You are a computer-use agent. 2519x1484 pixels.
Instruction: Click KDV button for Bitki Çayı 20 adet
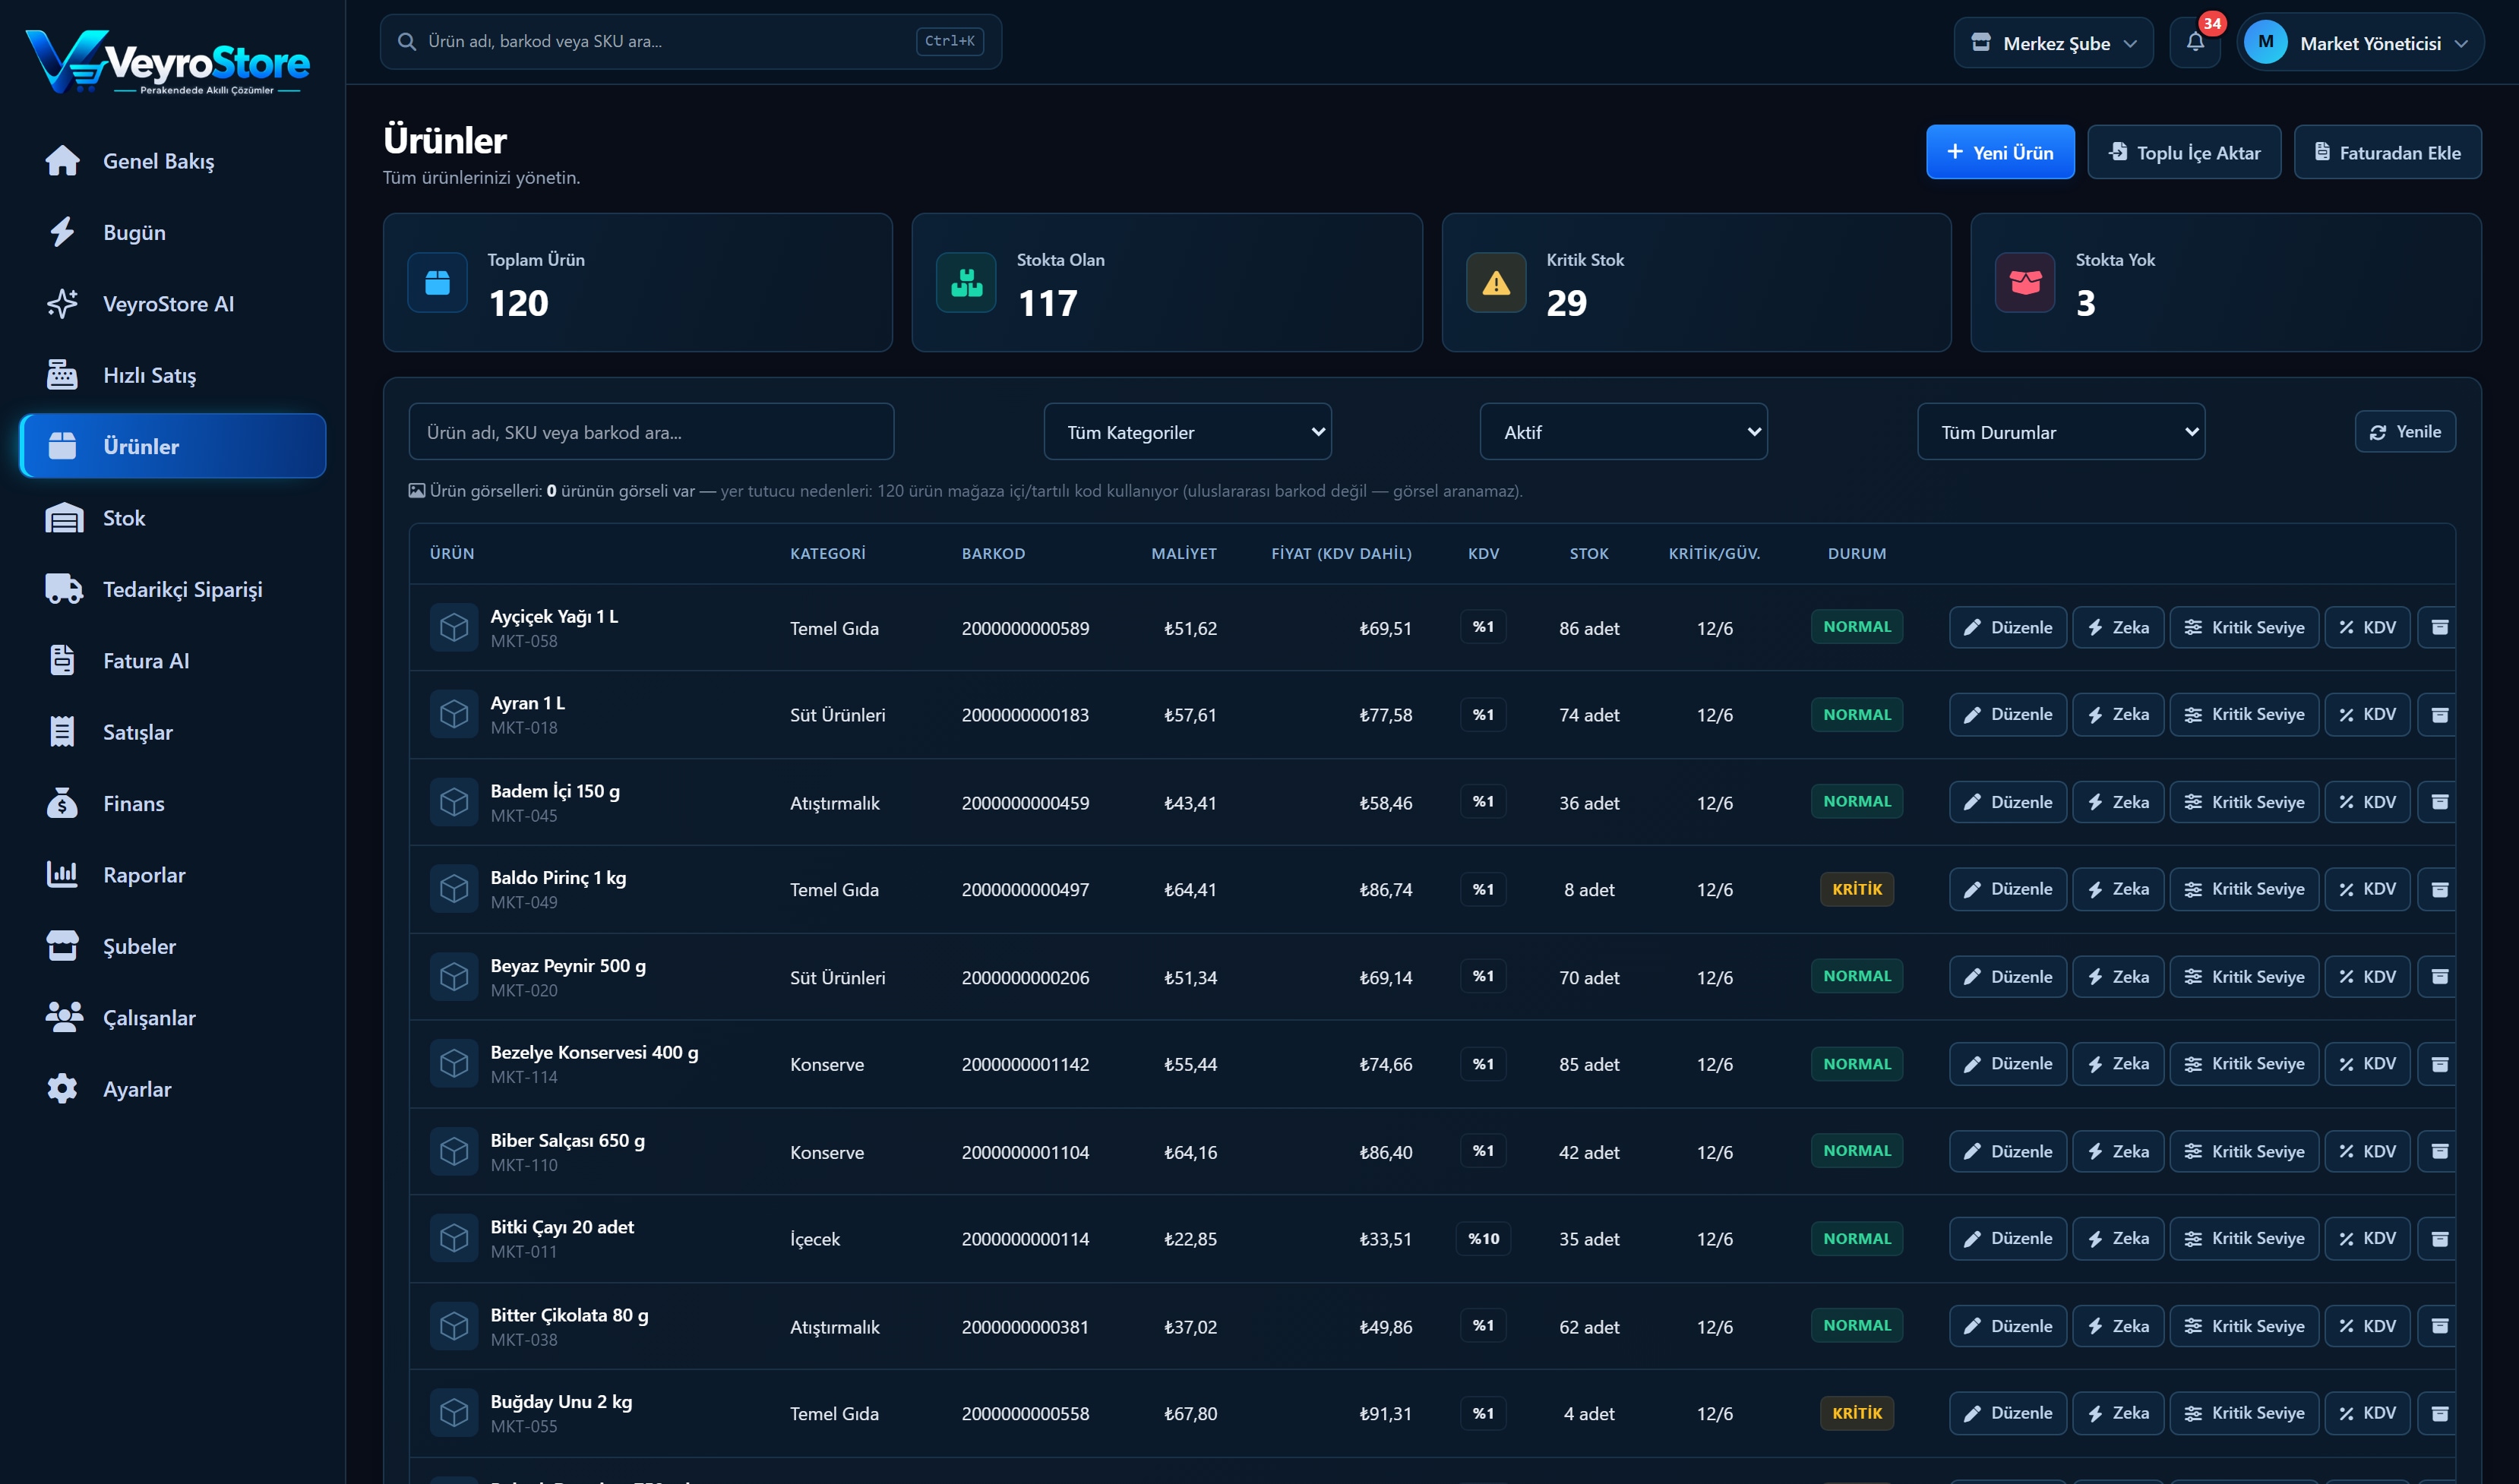point(2367,1238)
